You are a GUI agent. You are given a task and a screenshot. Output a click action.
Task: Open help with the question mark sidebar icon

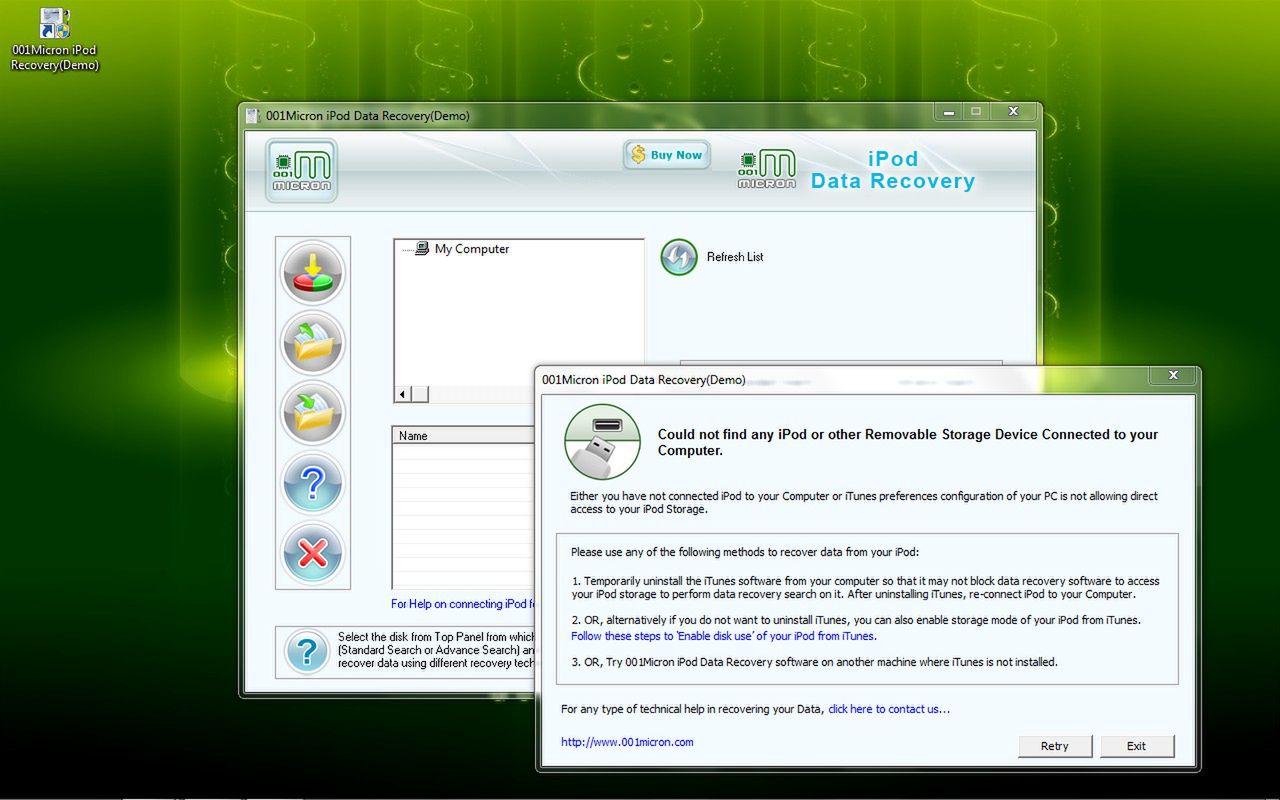tap(313, 483)
